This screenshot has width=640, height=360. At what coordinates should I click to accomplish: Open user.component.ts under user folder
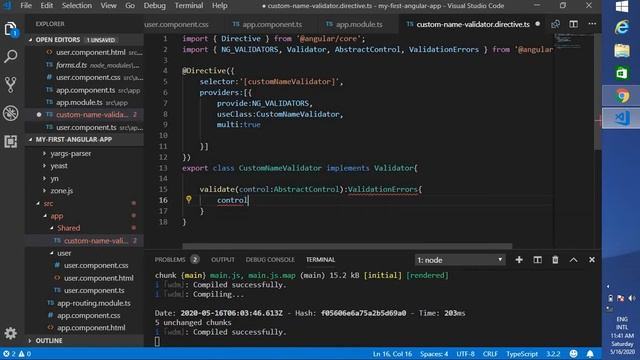coord(94,290)
